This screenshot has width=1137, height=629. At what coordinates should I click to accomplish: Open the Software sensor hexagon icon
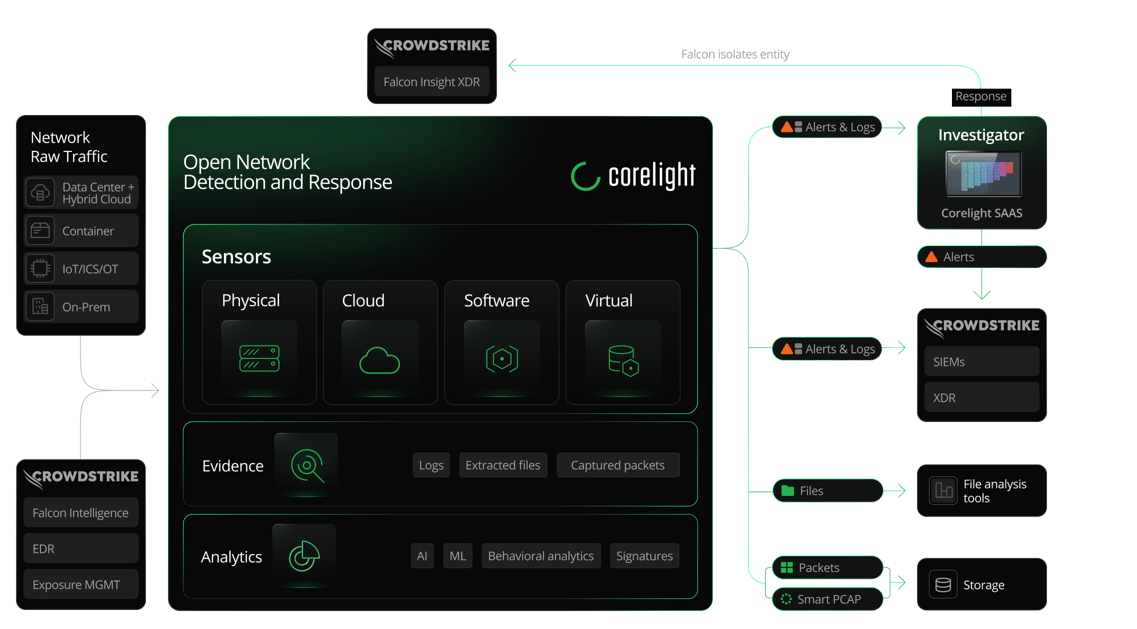501,358
